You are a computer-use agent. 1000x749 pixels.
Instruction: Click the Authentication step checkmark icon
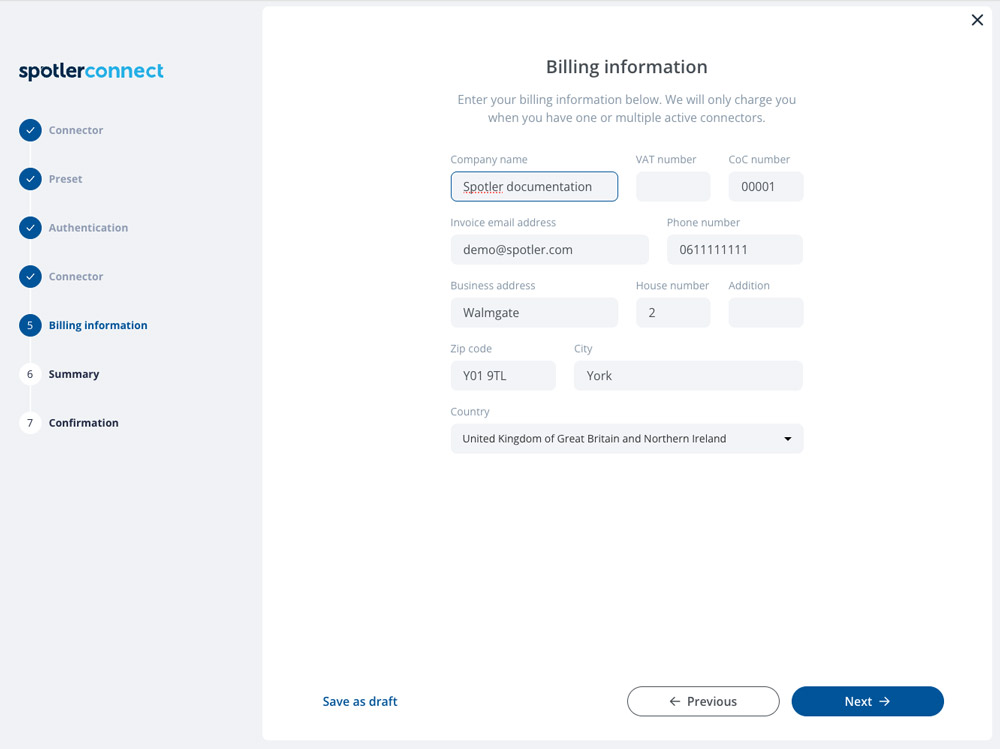click(30, 228)
